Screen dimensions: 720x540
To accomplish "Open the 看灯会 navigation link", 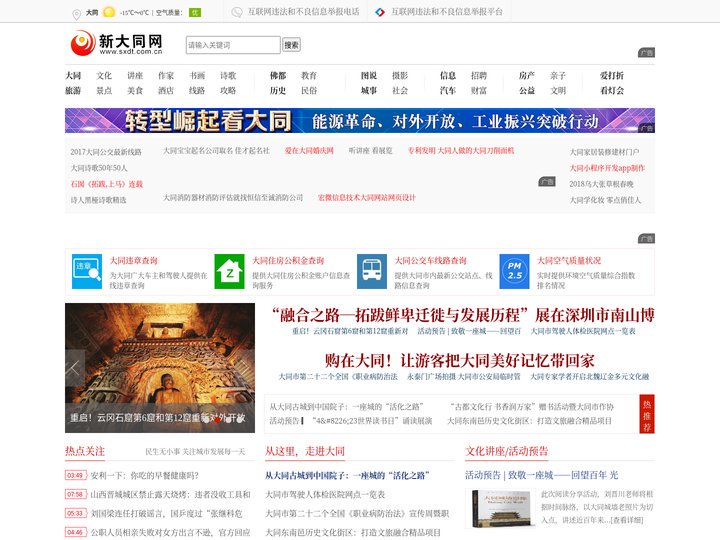I will pos(612,91).
